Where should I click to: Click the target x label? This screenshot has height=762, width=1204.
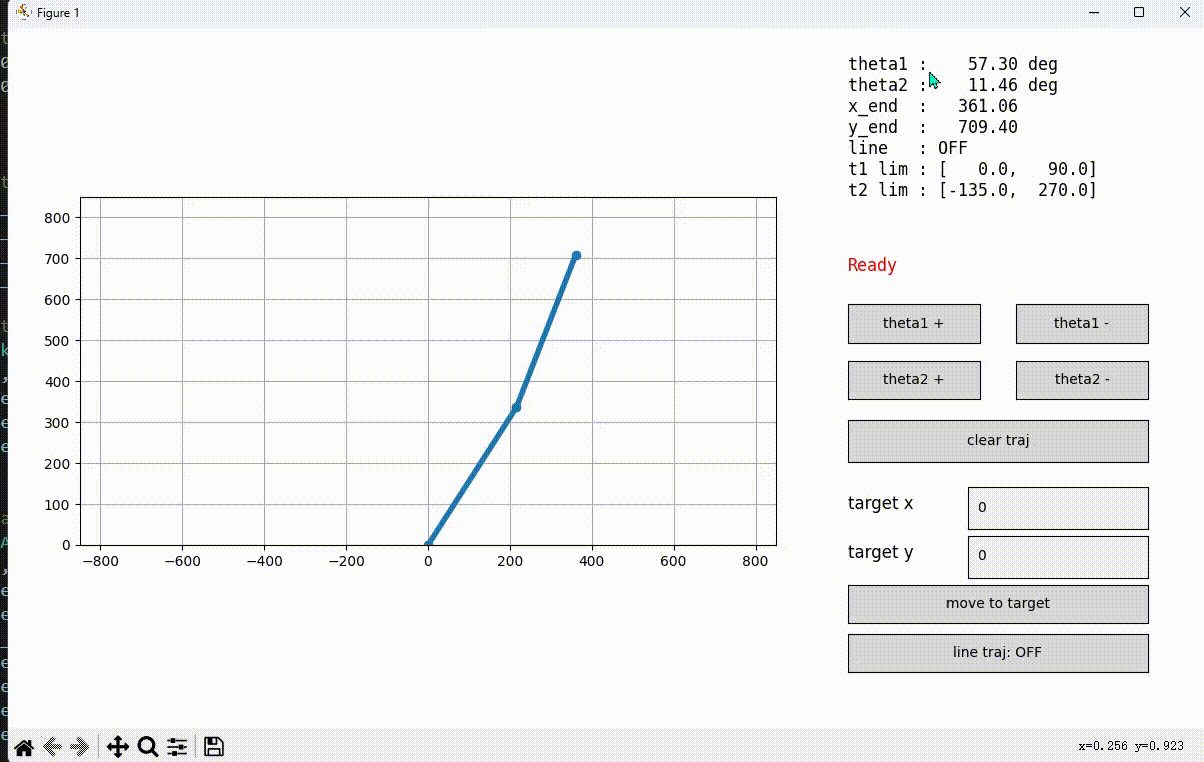[x=881, y=503]
